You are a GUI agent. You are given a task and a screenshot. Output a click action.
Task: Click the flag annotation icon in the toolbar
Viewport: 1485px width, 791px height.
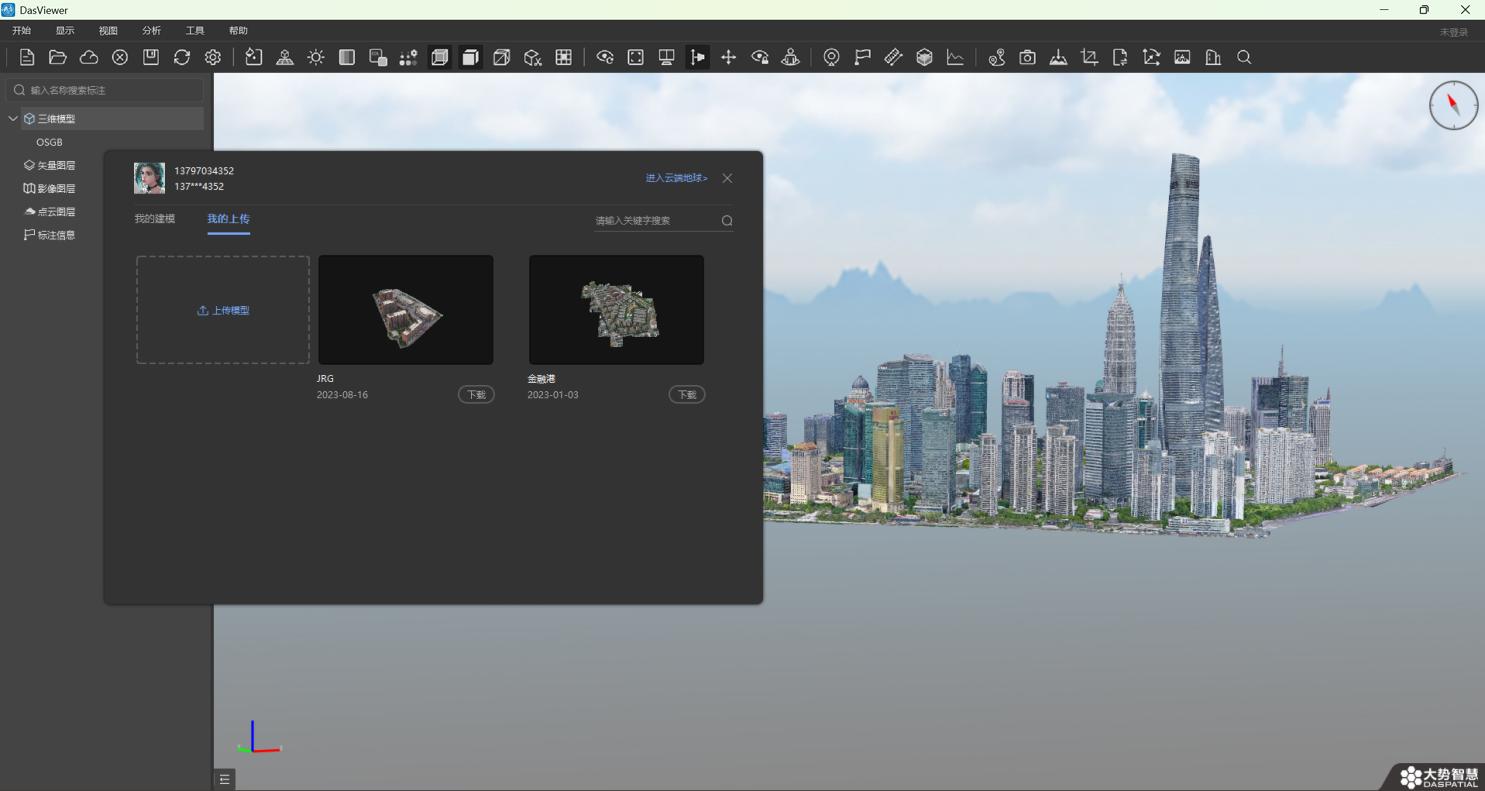(862, 58)
